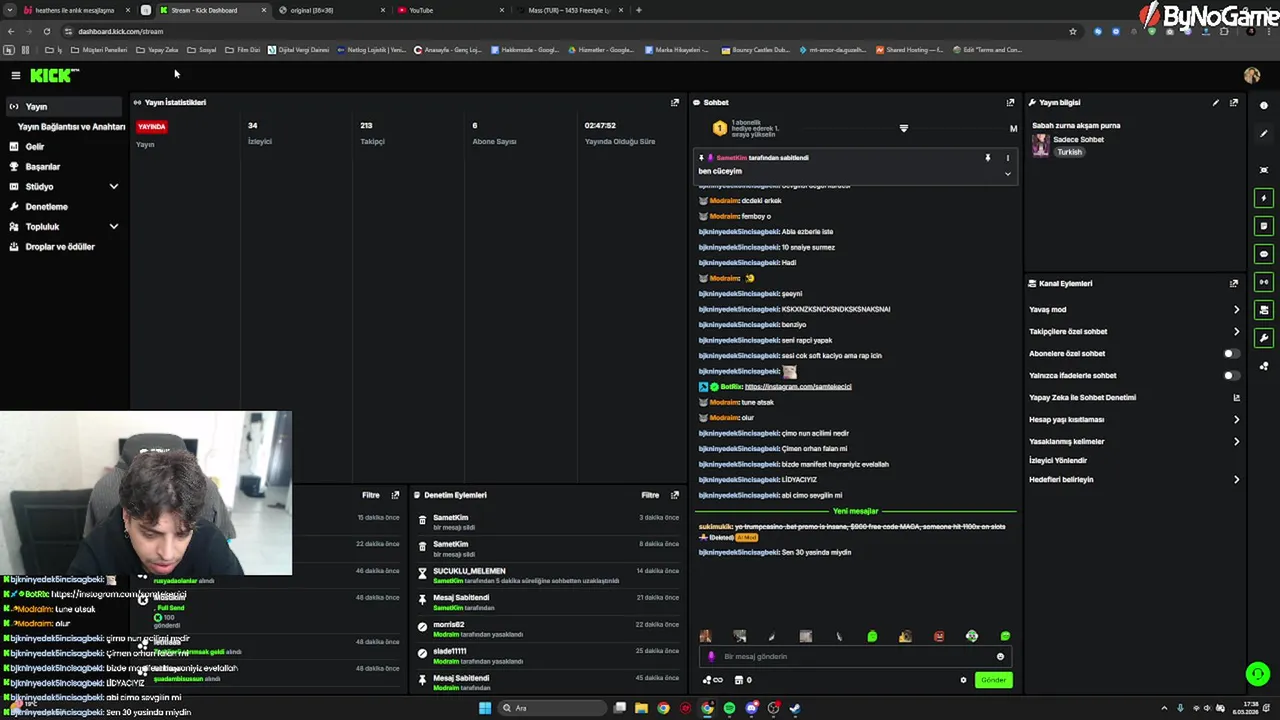1280x720 pixels.
Task: Open Windows Start menu
Action: 485,708
